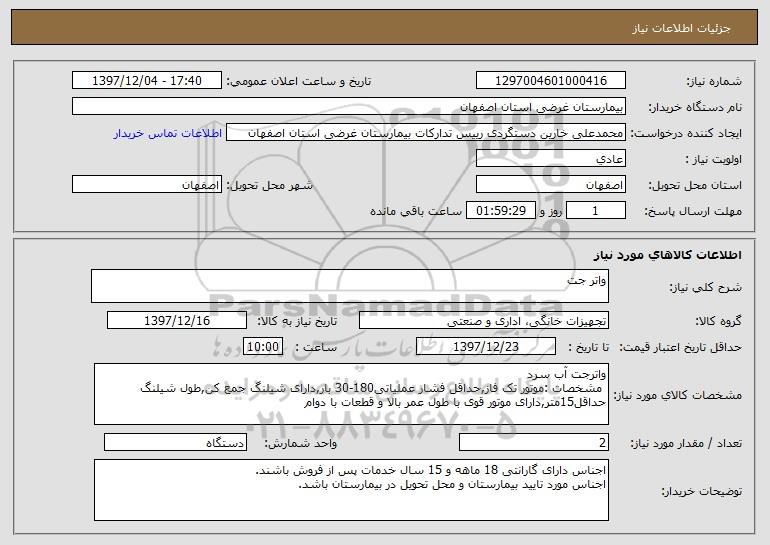
Task: Click the item specifications text box
Action: click(351, 394)
